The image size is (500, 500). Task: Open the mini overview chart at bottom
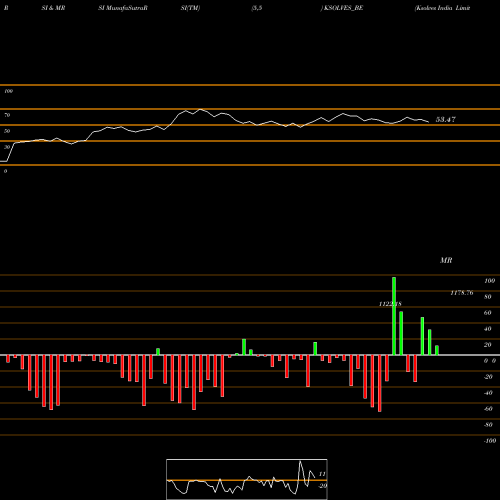tap(247, 479)
